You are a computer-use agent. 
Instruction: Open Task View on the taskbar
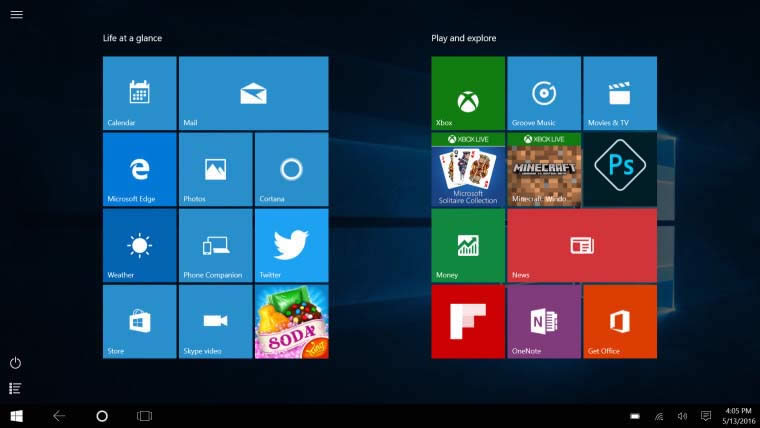(144, 415)
